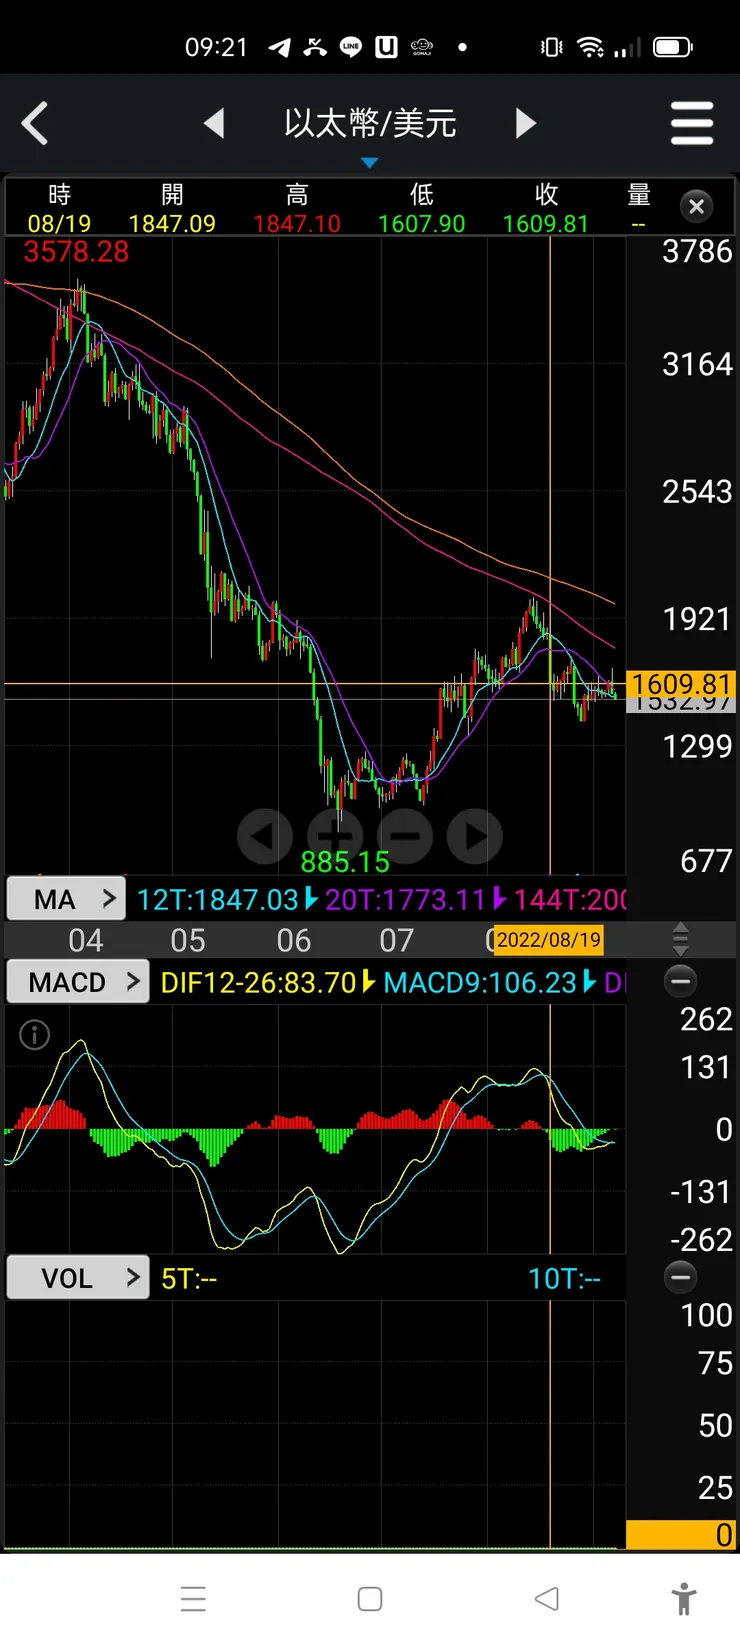Open Android recent apps button

[x=193, y=1599]
